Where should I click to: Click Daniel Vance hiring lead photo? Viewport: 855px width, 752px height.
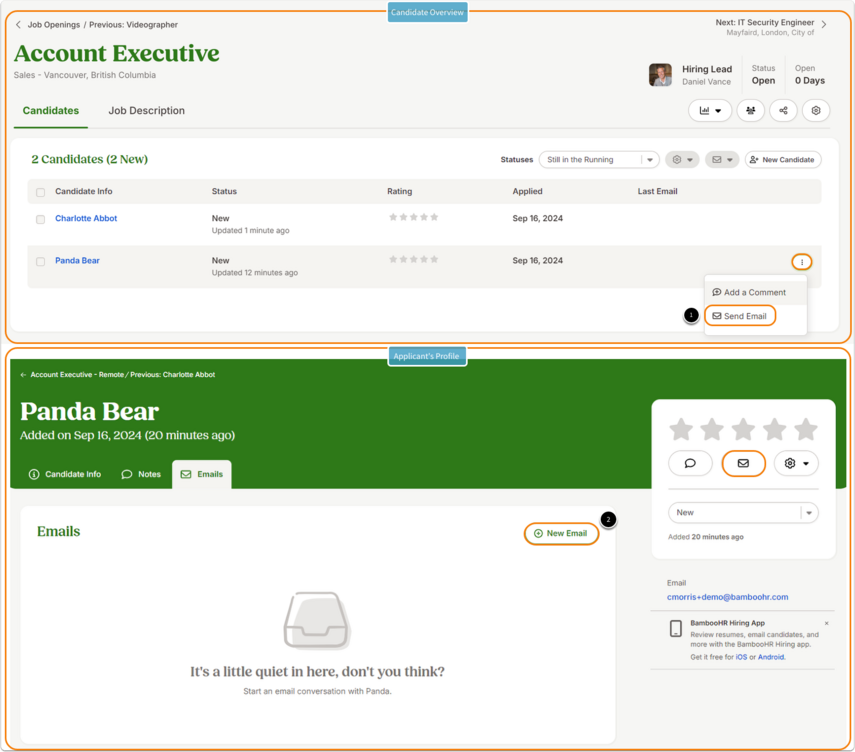coord(660,75)
